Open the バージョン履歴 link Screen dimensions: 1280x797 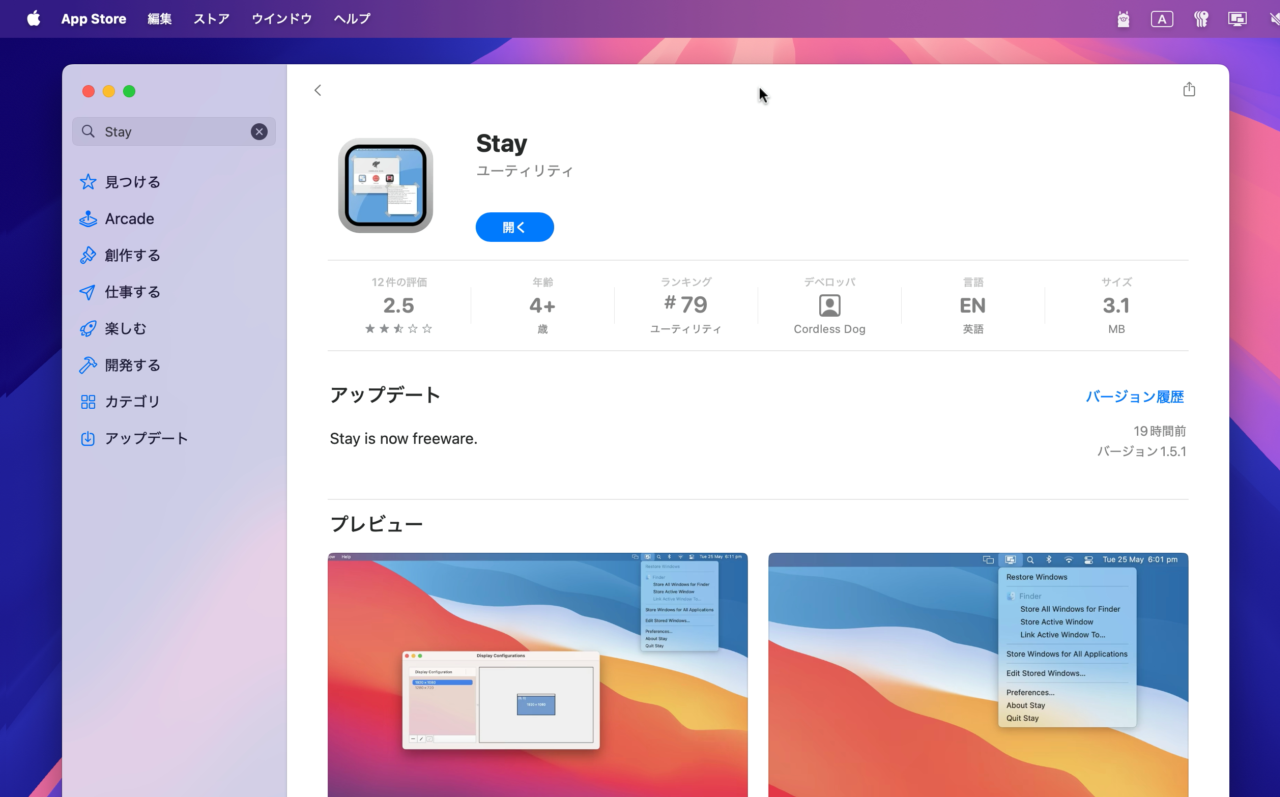[1135, 396]
